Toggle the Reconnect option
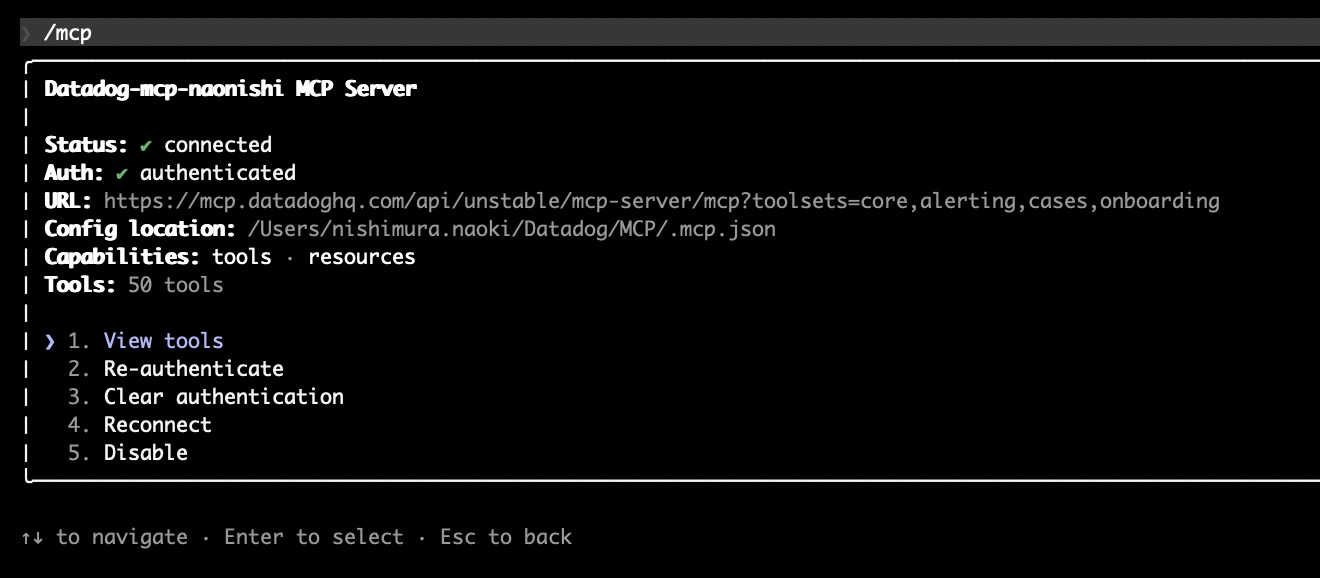Screen dimensions: 1320x578 (157, 424)
